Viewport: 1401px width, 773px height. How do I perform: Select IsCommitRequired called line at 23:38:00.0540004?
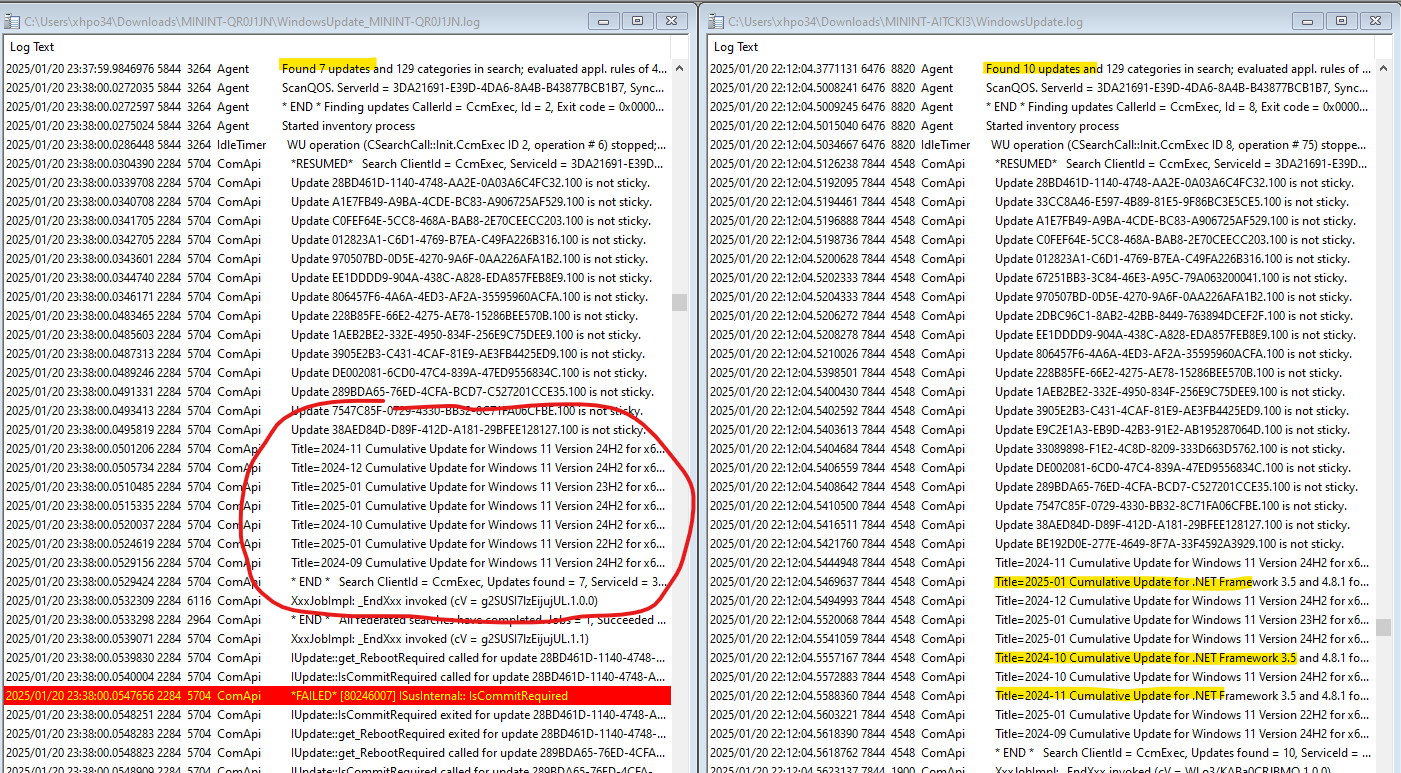coord(337,677)
